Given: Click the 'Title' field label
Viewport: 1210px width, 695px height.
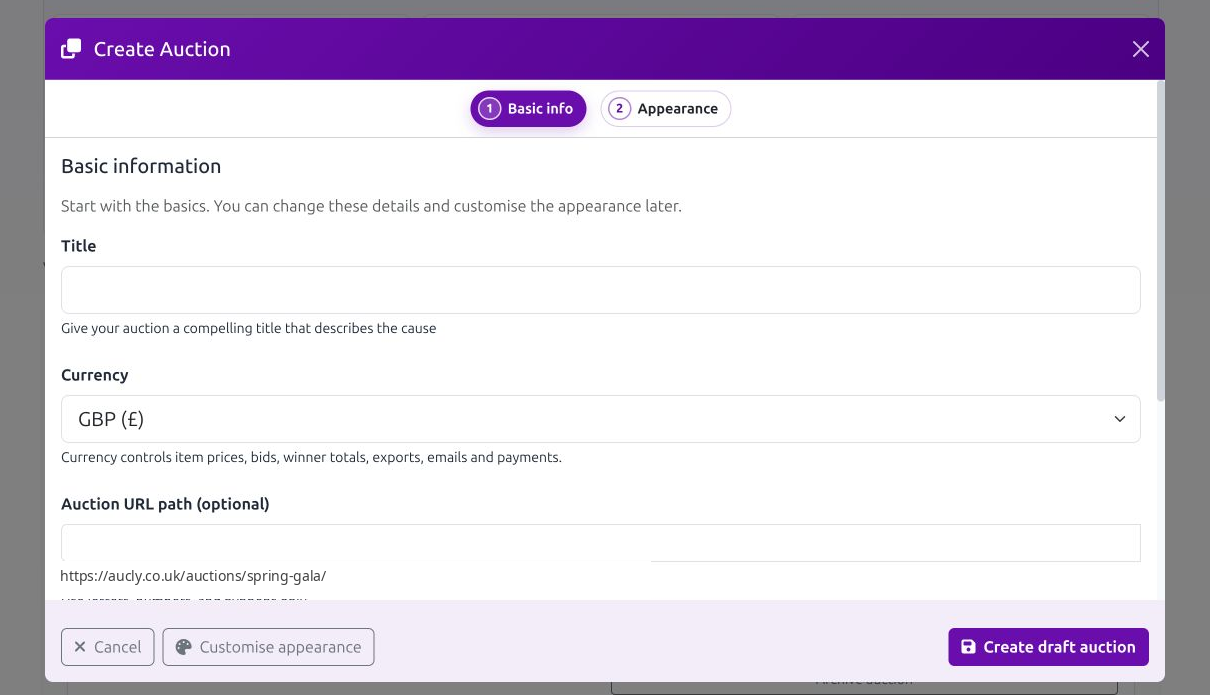Looking at the screenshot, I should [x=78, y=246].
